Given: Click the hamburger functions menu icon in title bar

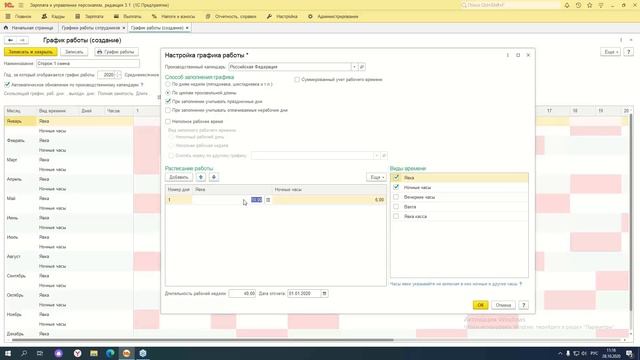Looking at the screenshot, I should click(x=21, y=5).
